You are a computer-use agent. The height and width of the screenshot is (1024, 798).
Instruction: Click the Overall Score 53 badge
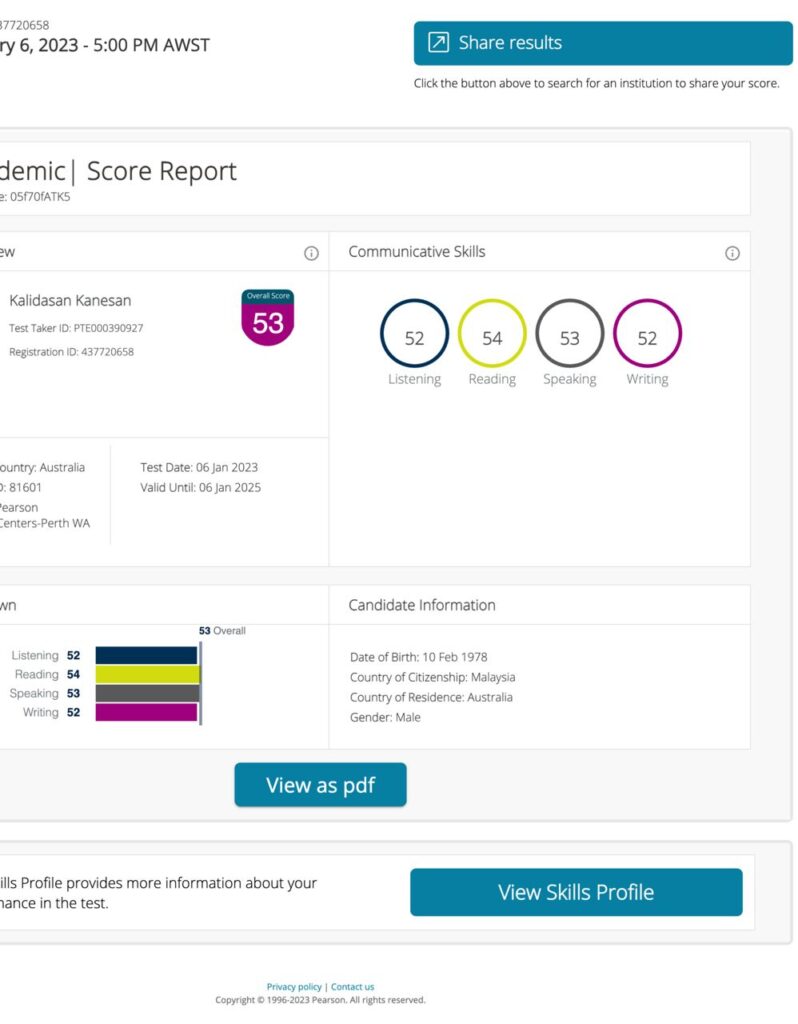click(x=268, y=319)
